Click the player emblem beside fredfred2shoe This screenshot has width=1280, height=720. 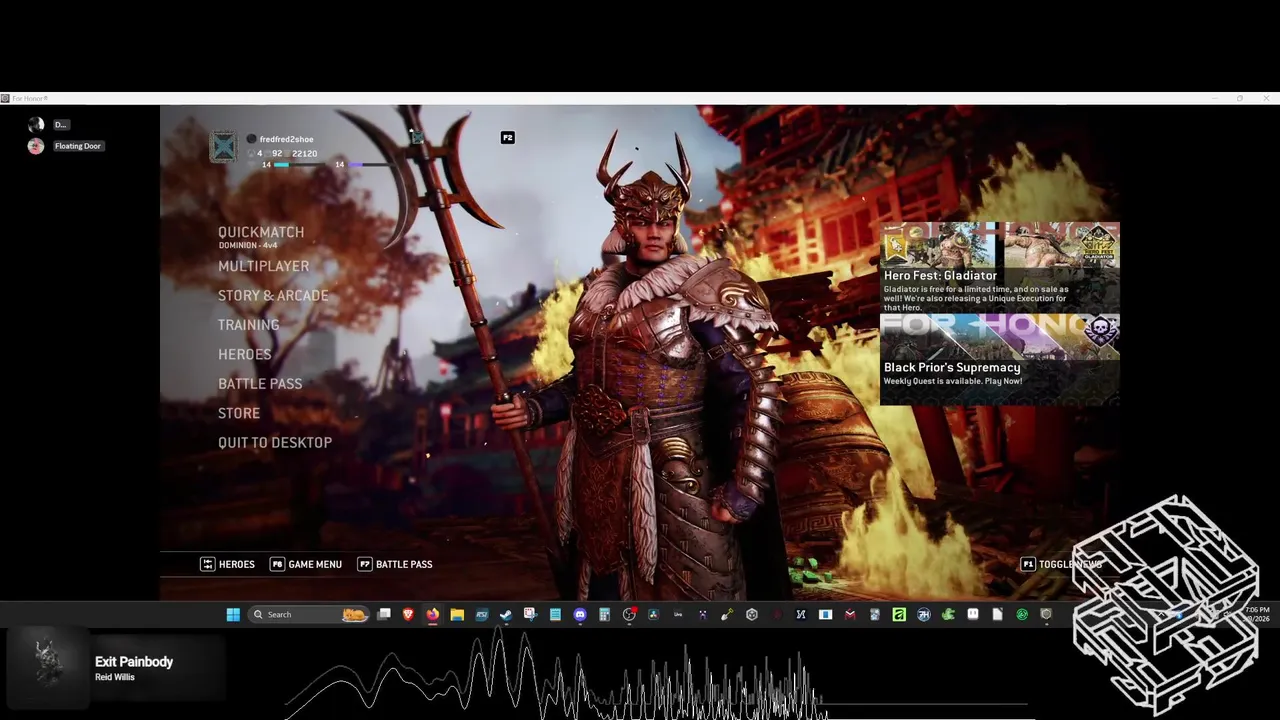[223, 147]
